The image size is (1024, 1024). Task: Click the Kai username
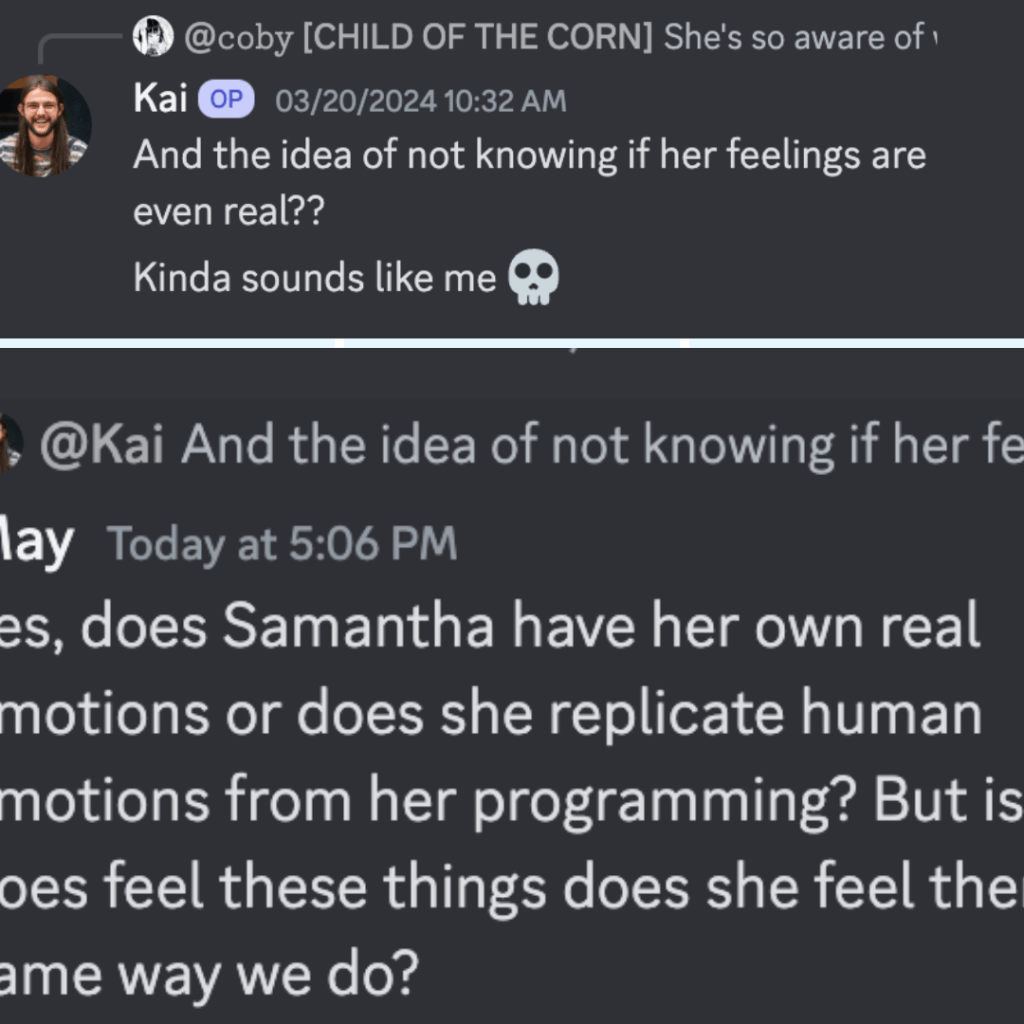tap(160, 100)
